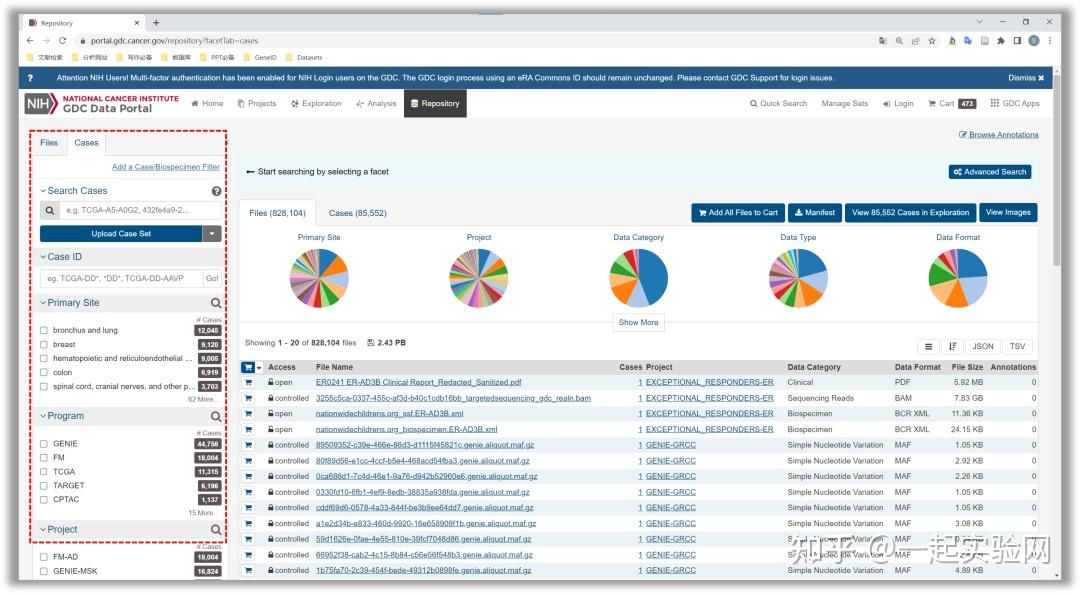Click cart icon for 89509352 genie maf file
Image resolution: width=1080 pixels, height=594 pixels.
coord(248,445)
